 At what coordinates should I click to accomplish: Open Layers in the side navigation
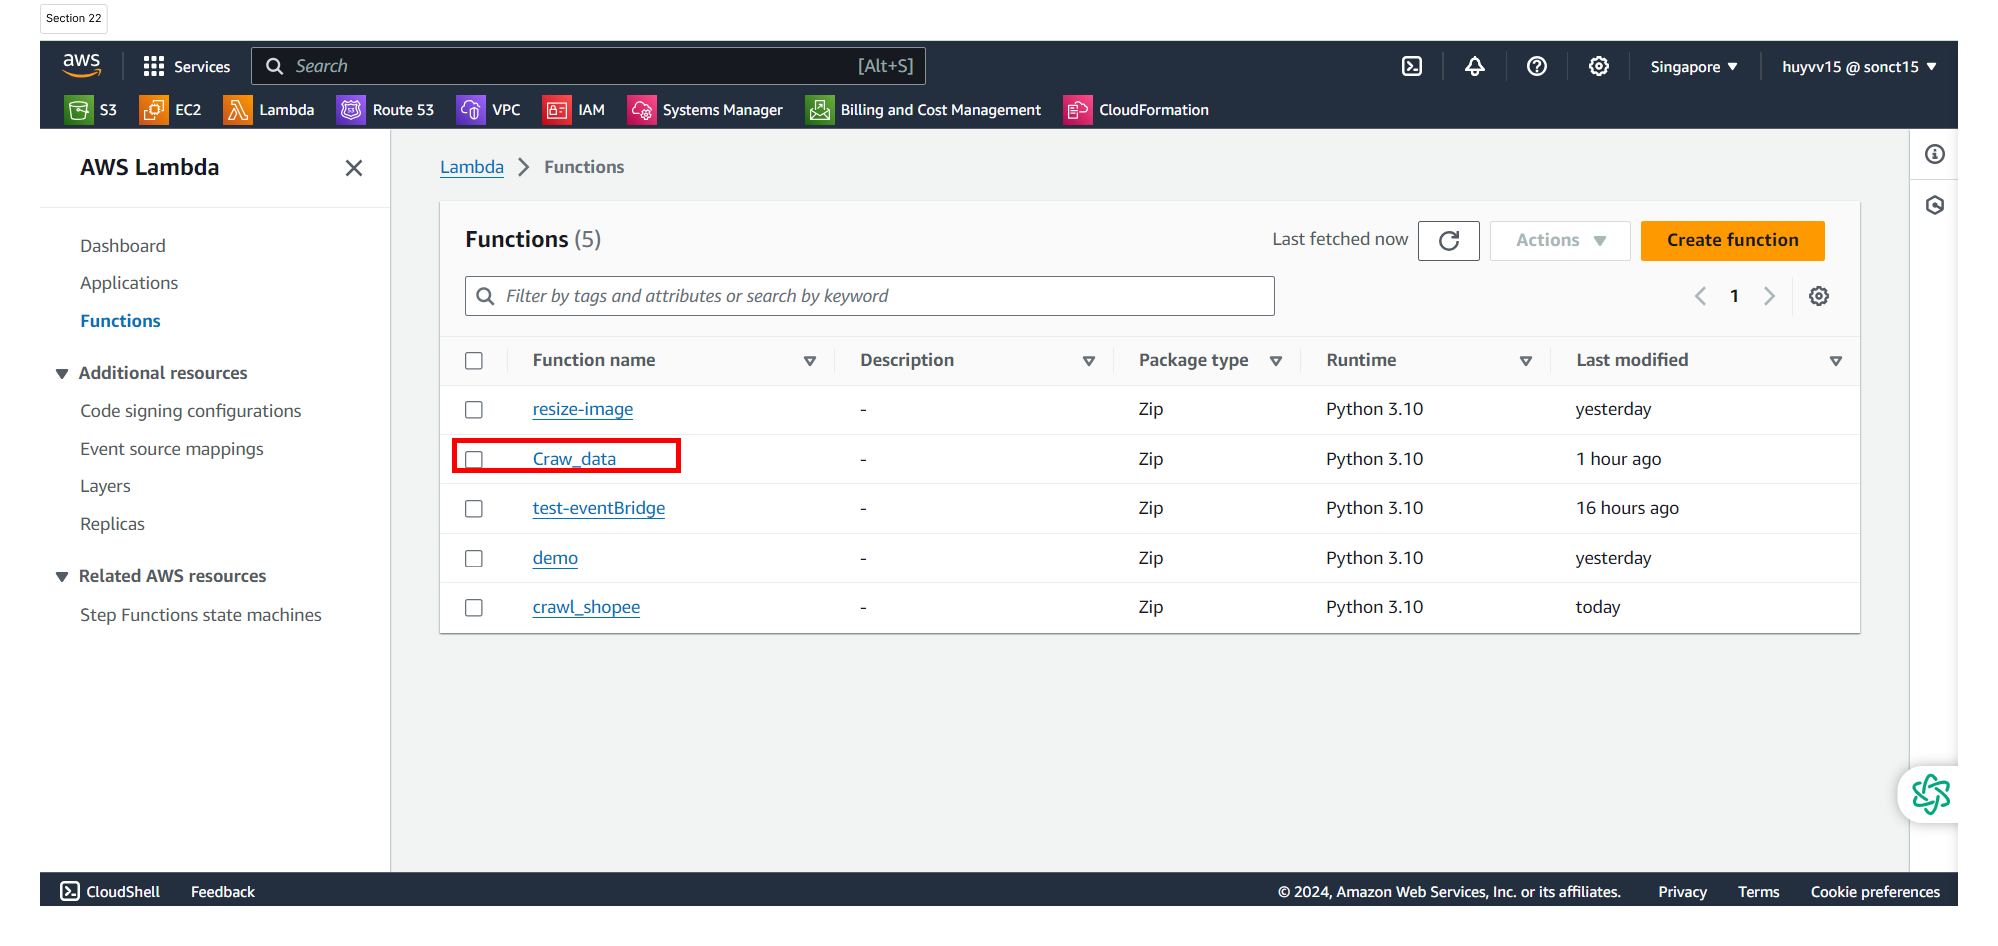click(105, 486)
